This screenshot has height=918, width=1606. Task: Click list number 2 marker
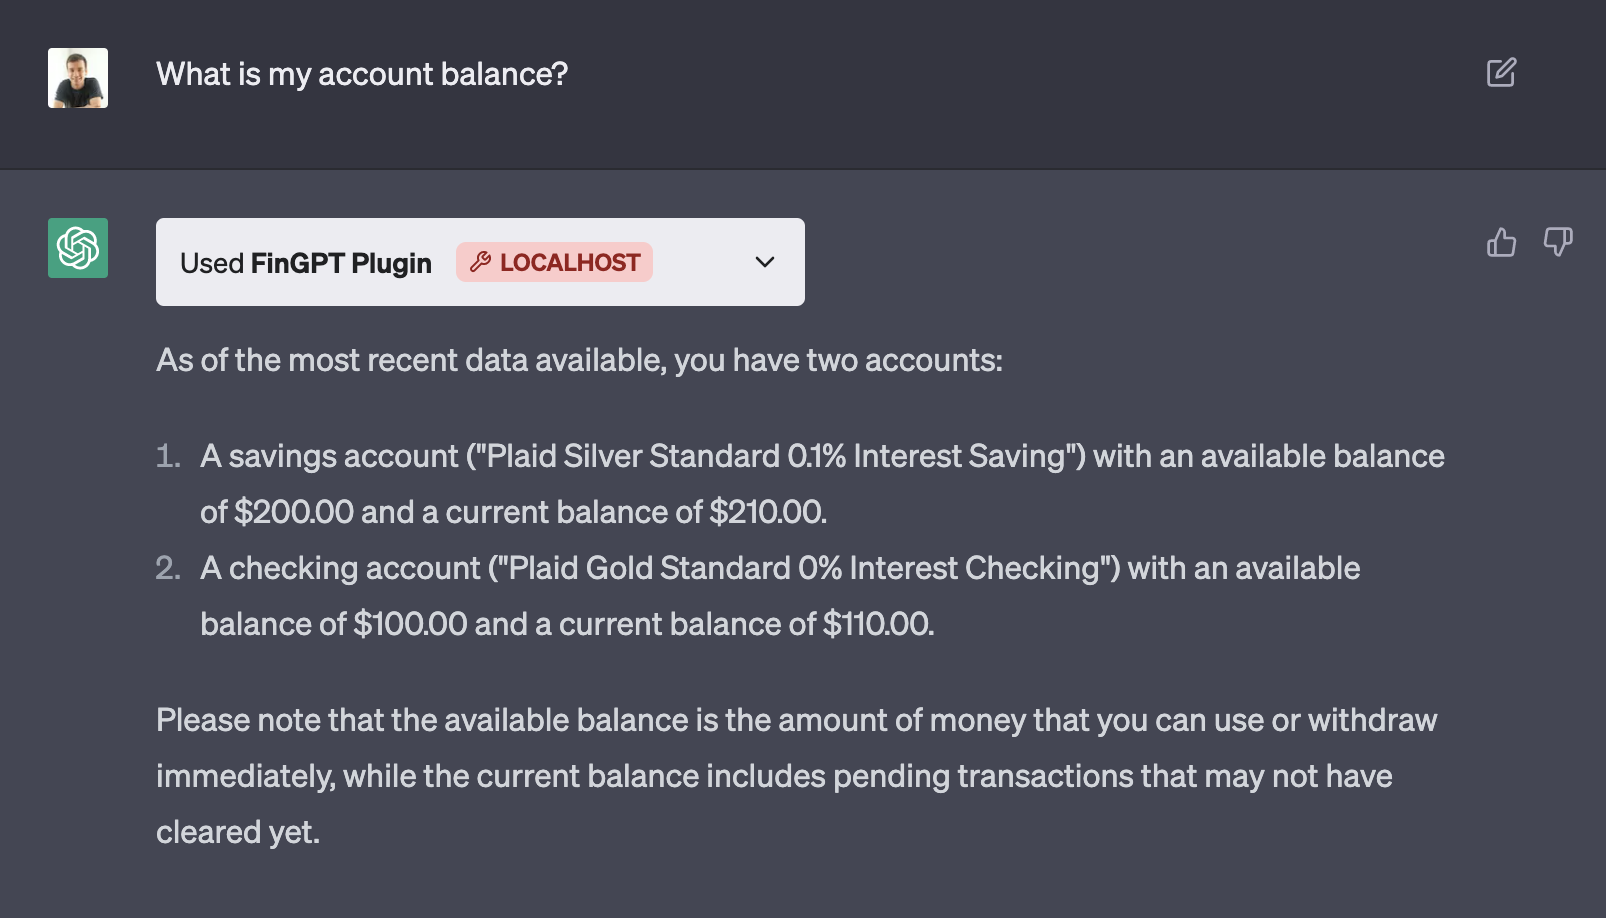[168, 568]
